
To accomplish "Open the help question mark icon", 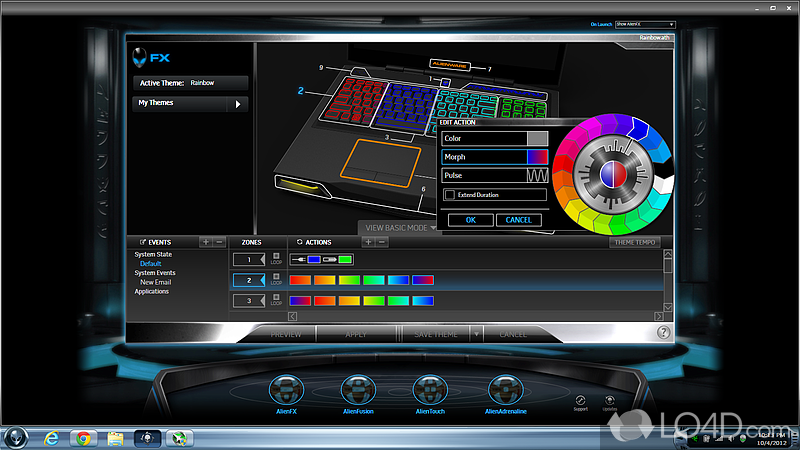I will point(663,333).
